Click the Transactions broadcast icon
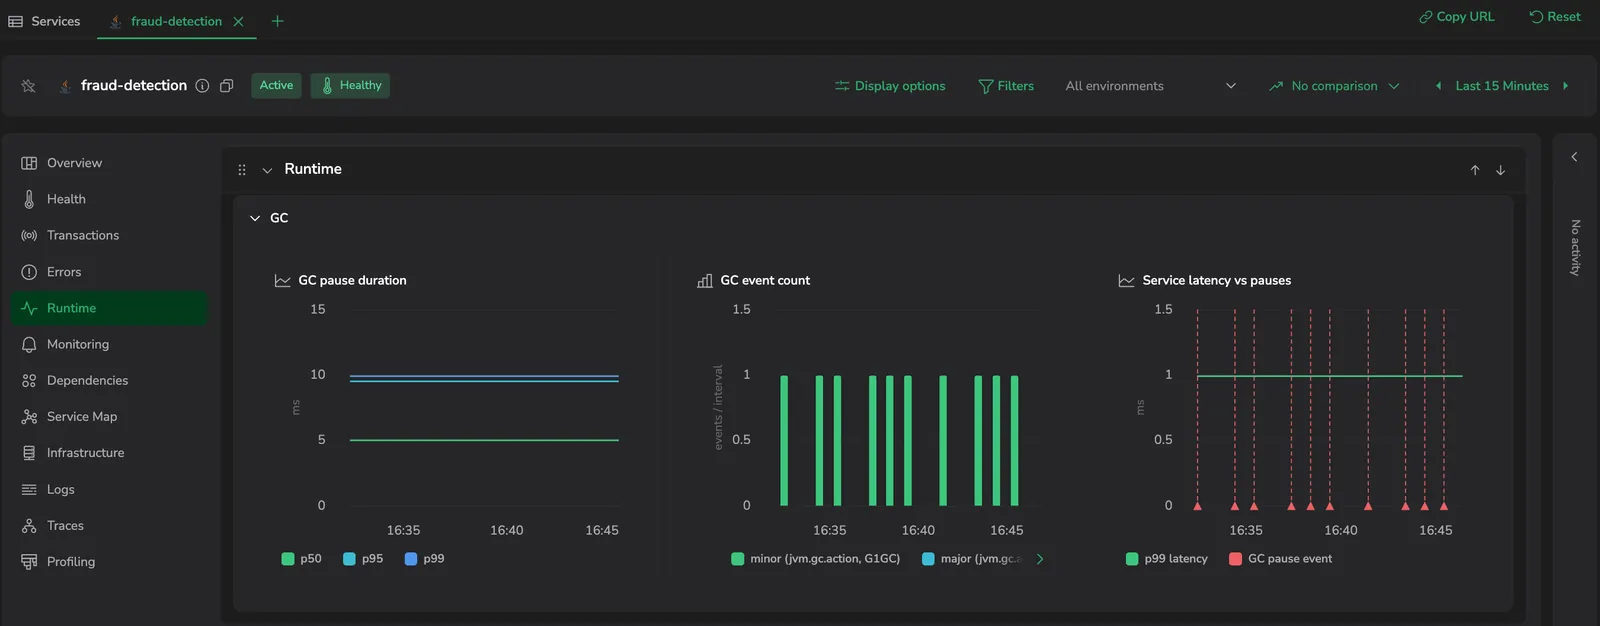The width and height of the screenshot is (1600, 626). [x=29, y=235]
